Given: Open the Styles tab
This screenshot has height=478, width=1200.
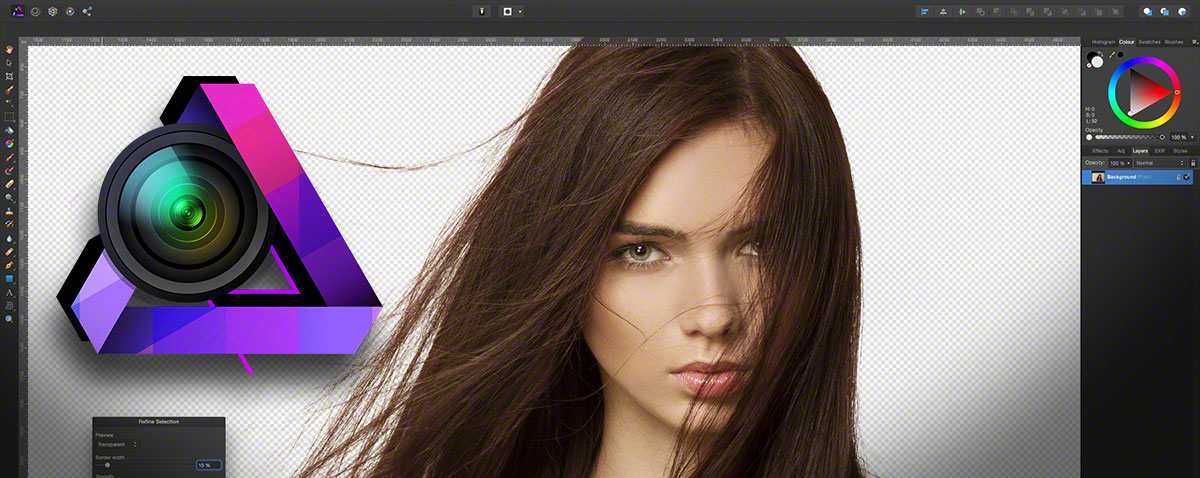Looking at the screenshot, I should point(1180,151).
